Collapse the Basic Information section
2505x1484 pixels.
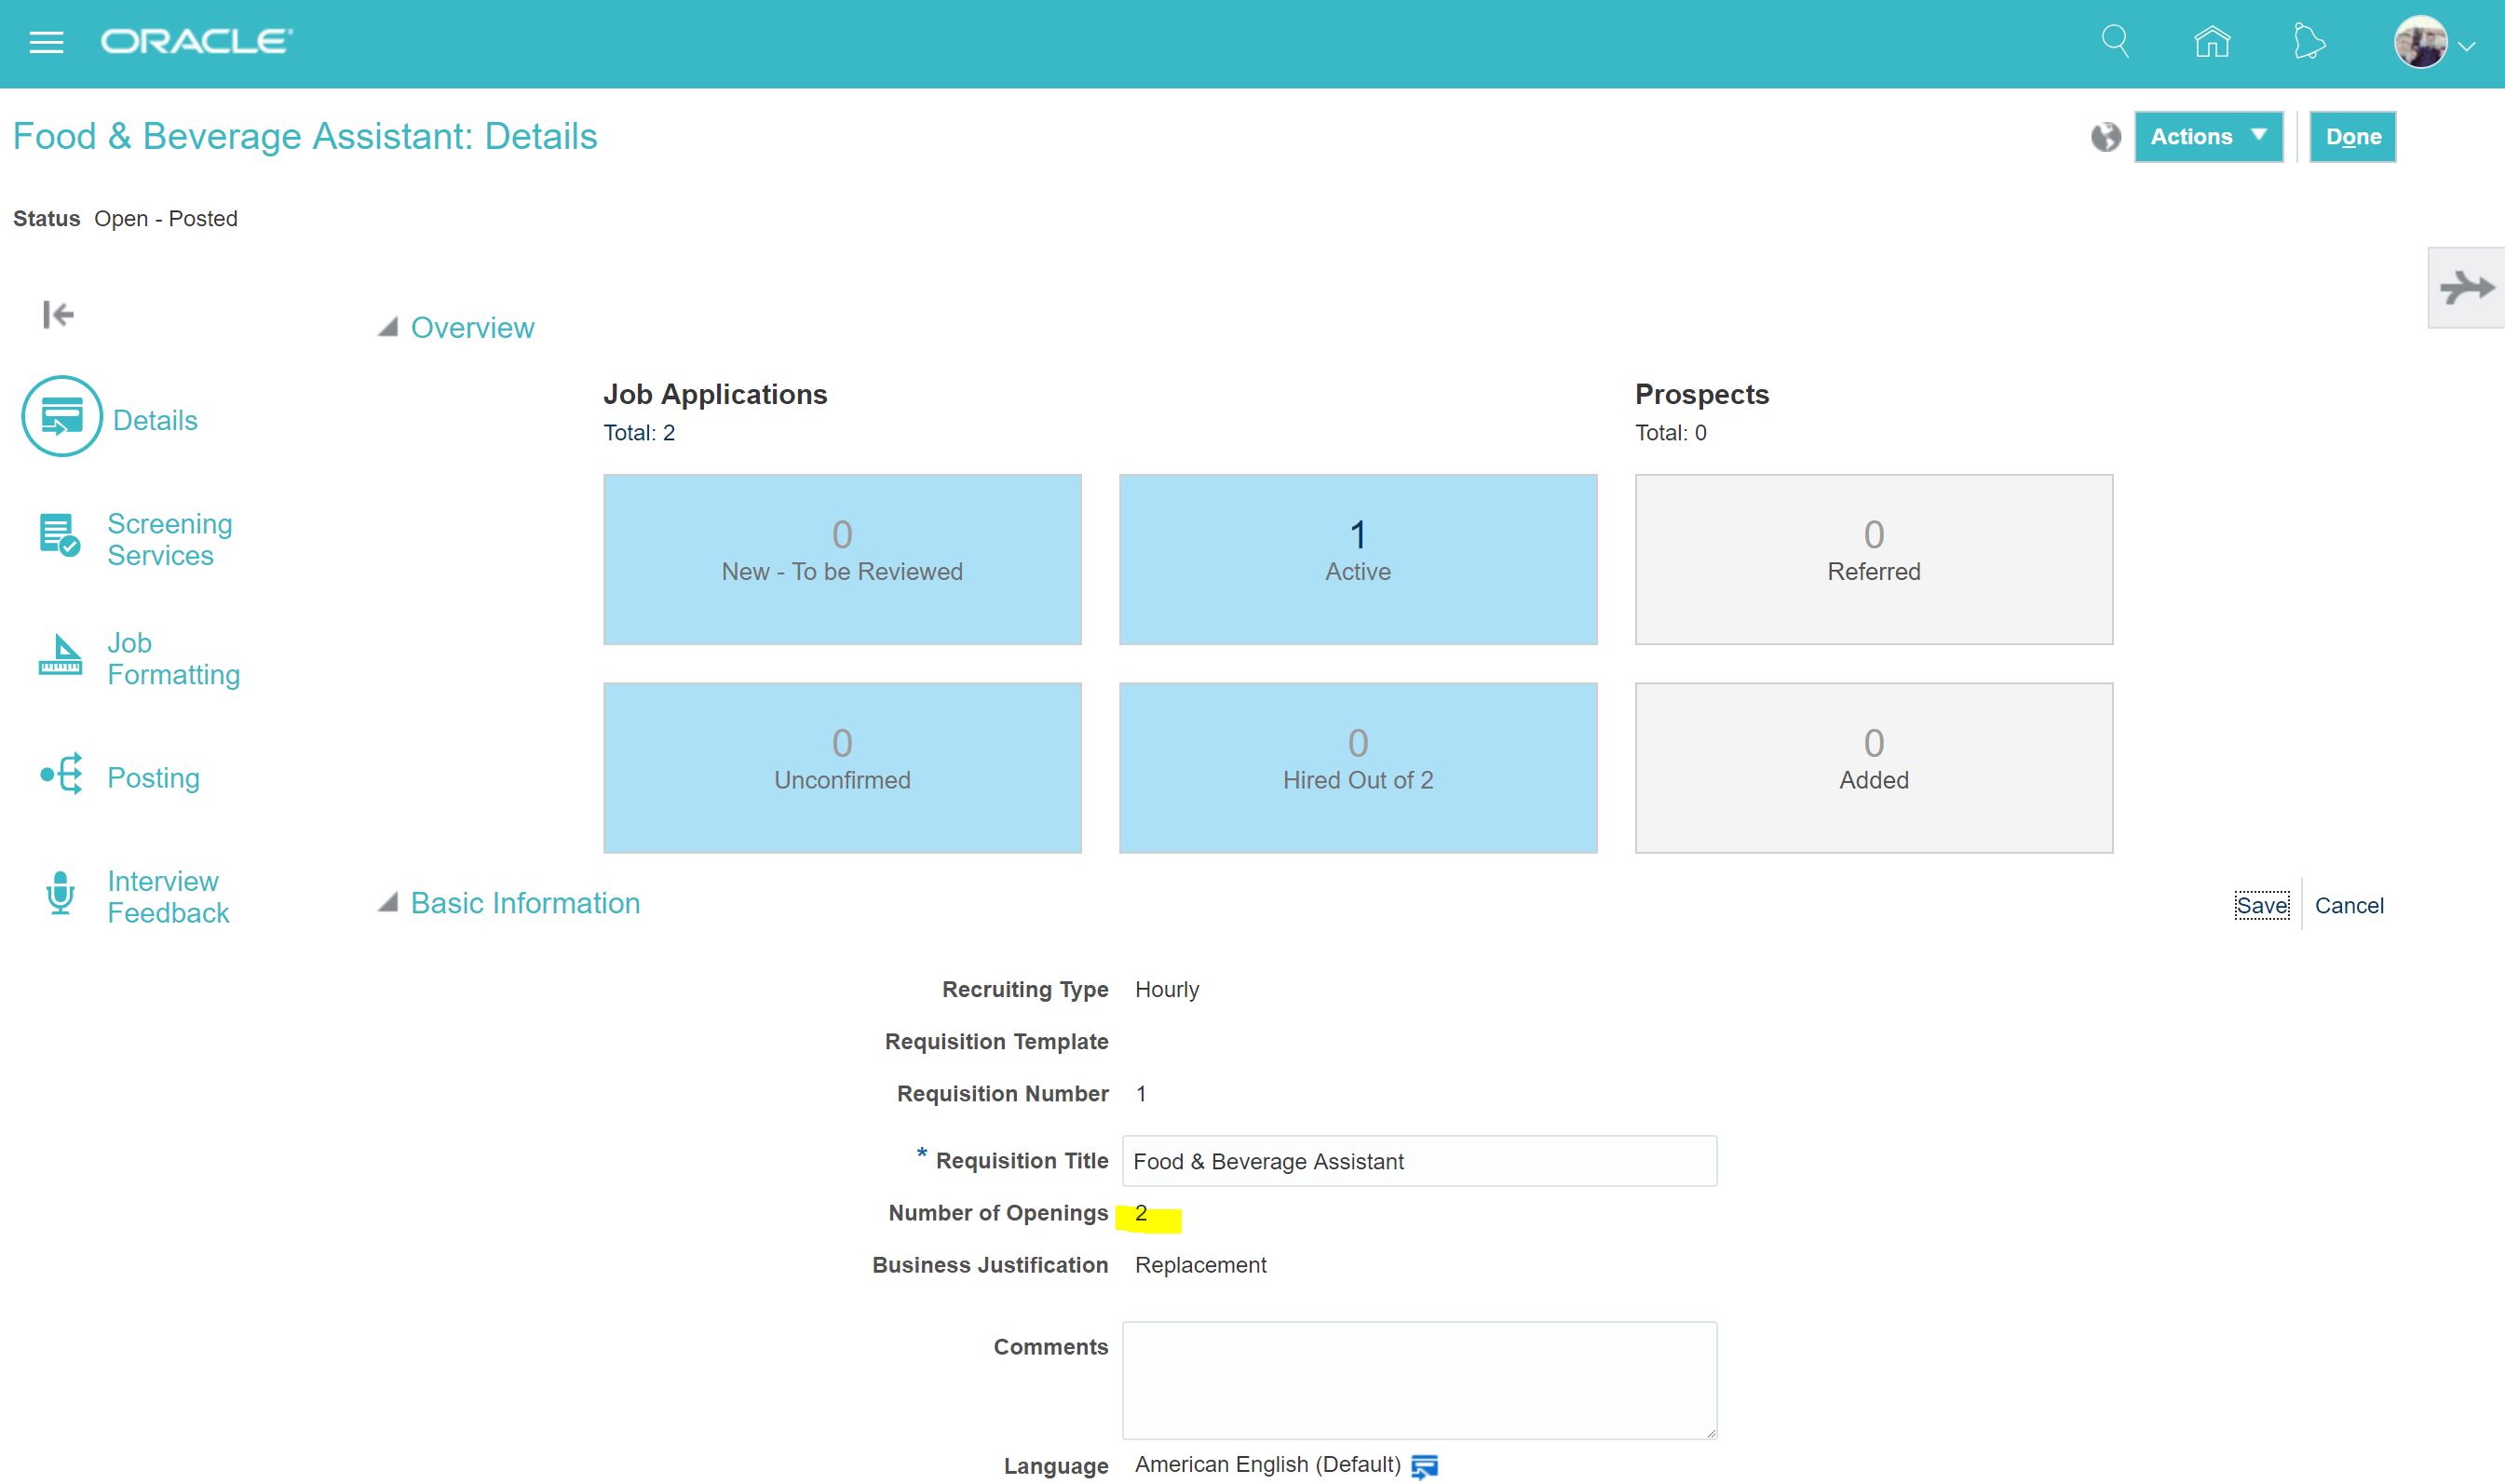(388, 902)
